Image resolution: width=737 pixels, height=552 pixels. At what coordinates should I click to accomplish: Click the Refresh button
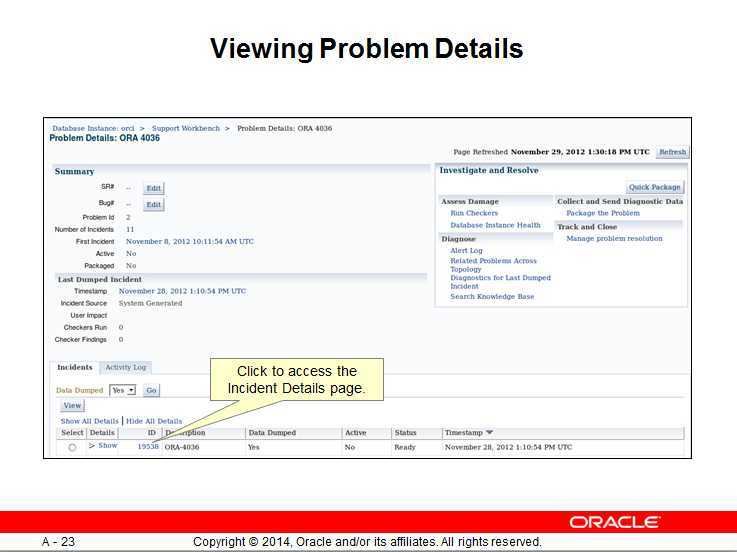(673, 152)
